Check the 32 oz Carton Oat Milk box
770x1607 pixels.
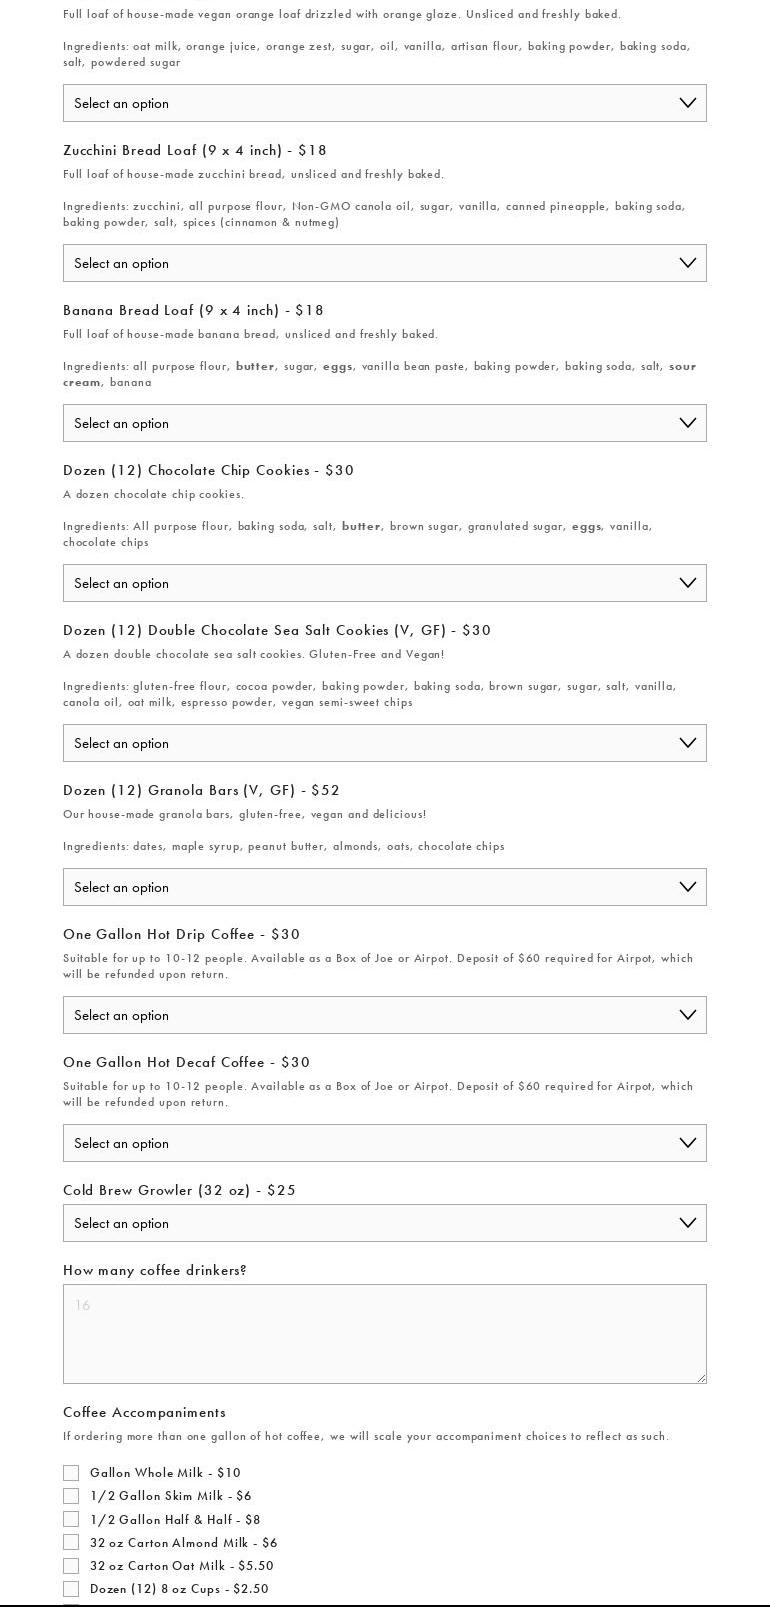[71, 1566]
